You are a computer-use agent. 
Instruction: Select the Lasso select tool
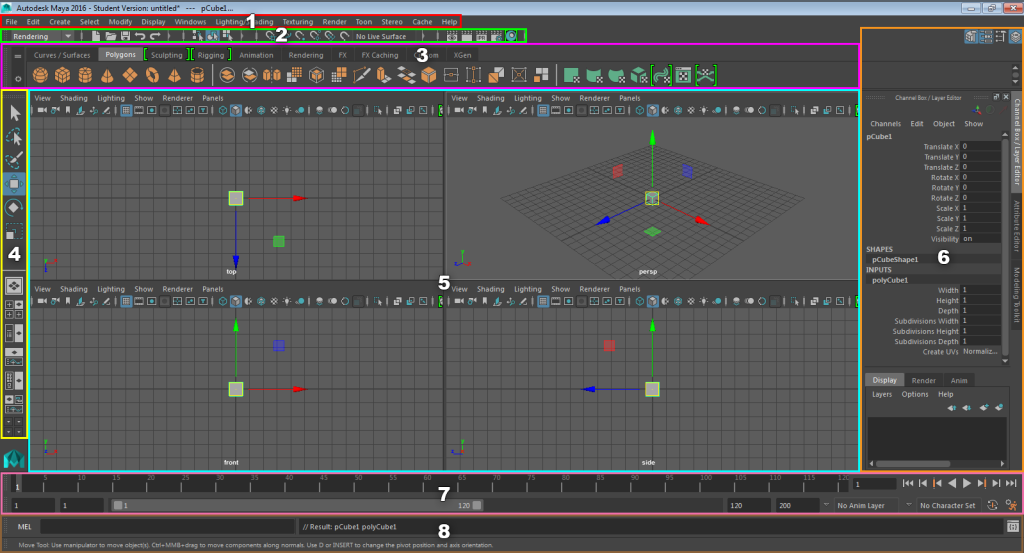pyautogui.click(x=14, y=137)
